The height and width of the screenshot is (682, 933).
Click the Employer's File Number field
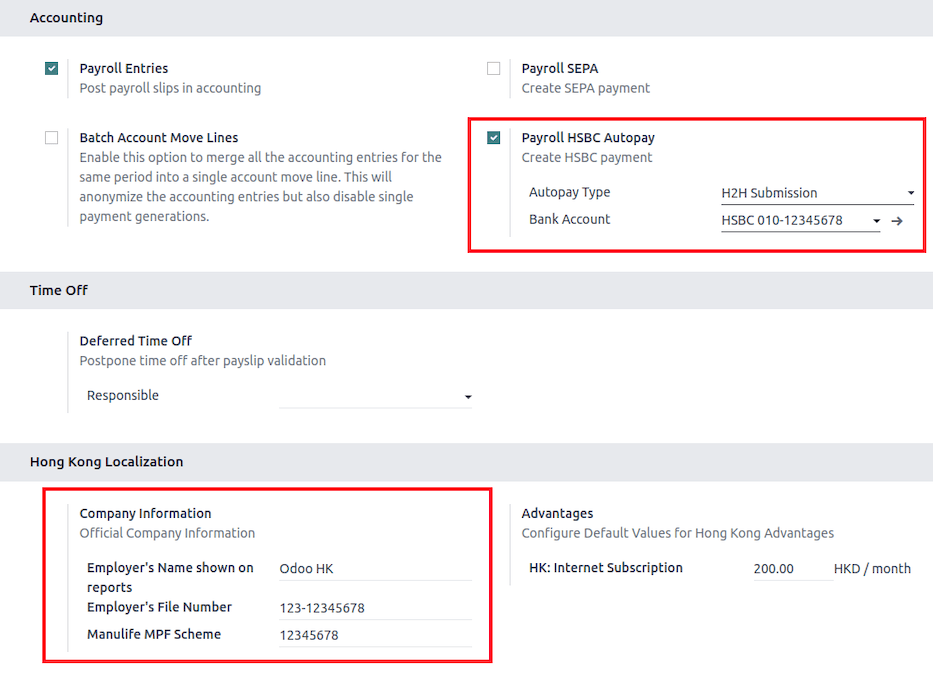pos(375,608)
